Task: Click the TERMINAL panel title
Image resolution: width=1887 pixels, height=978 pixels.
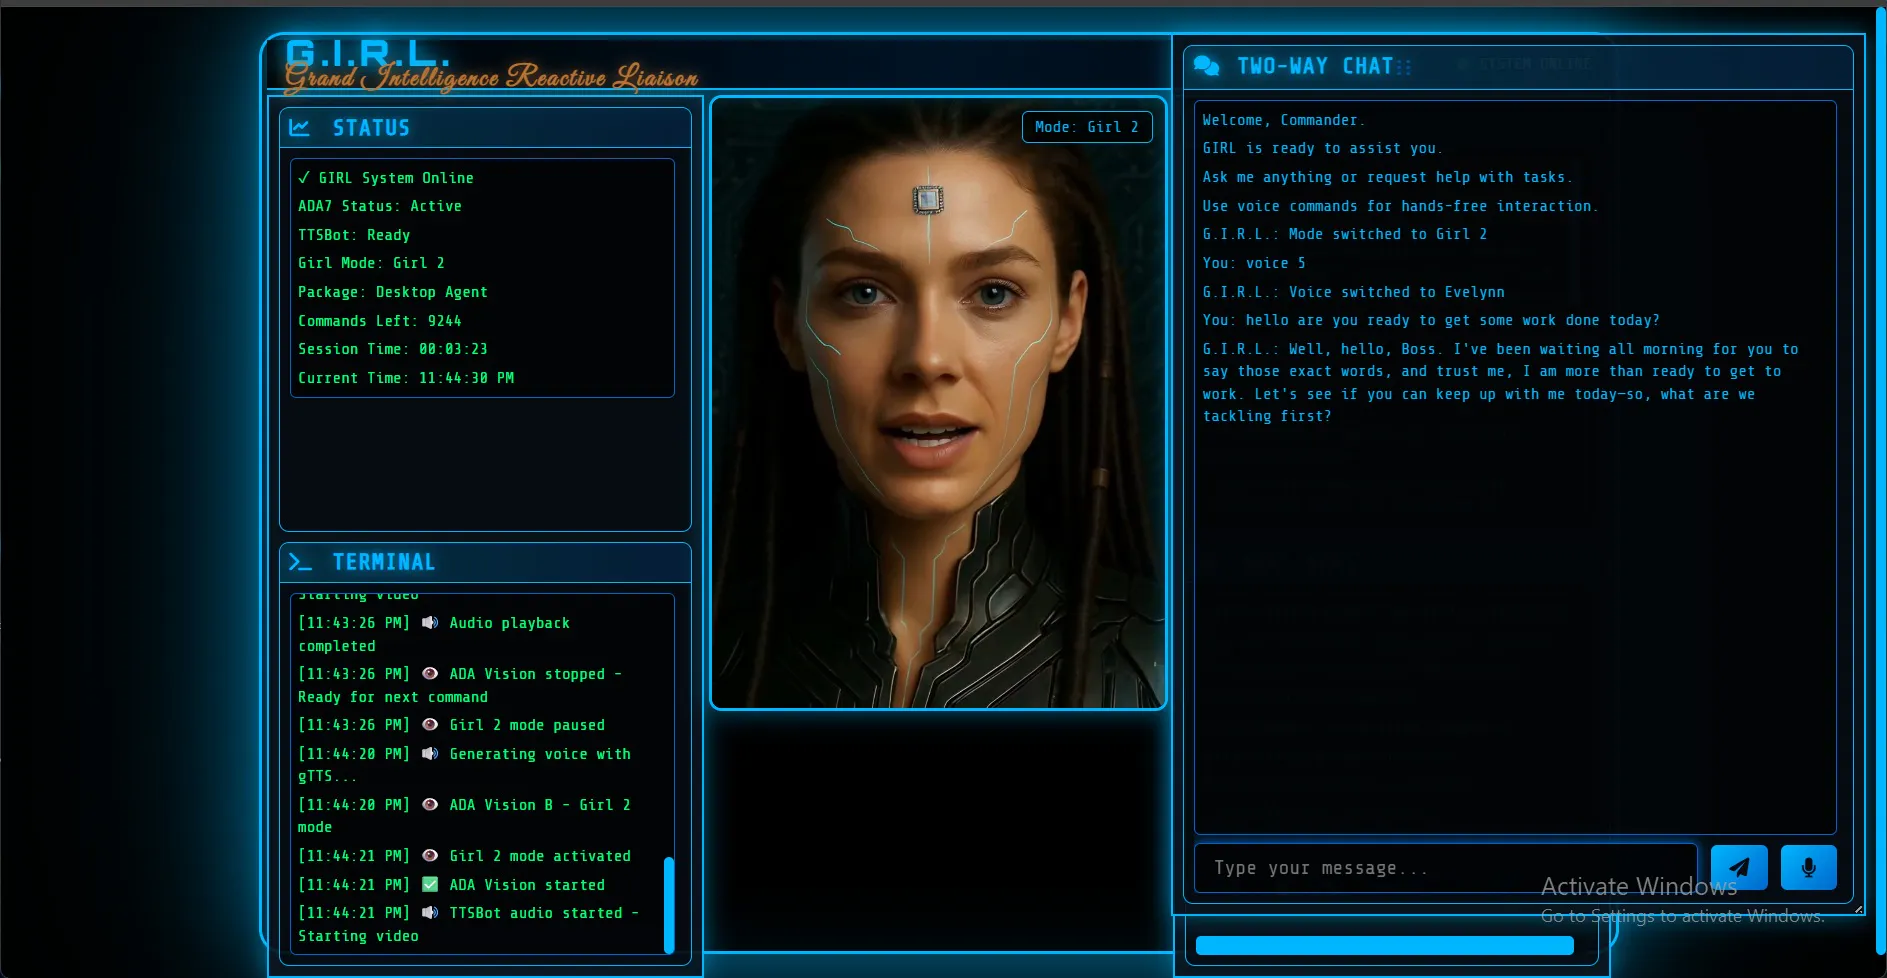Action: click(384, 562)
